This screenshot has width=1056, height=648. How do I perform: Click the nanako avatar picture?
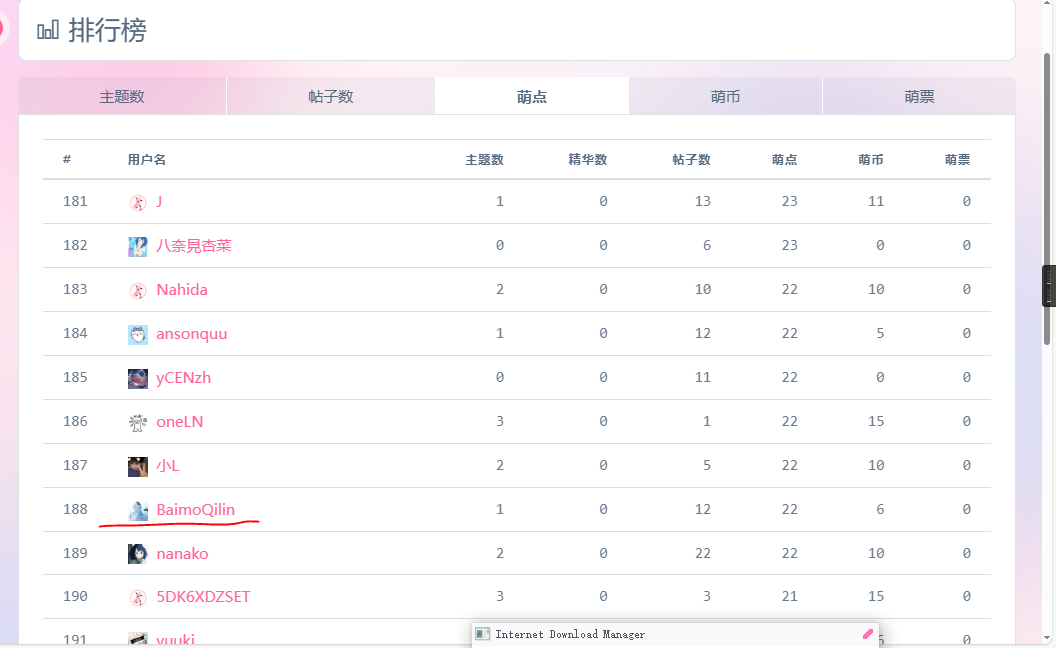[138, 554]
